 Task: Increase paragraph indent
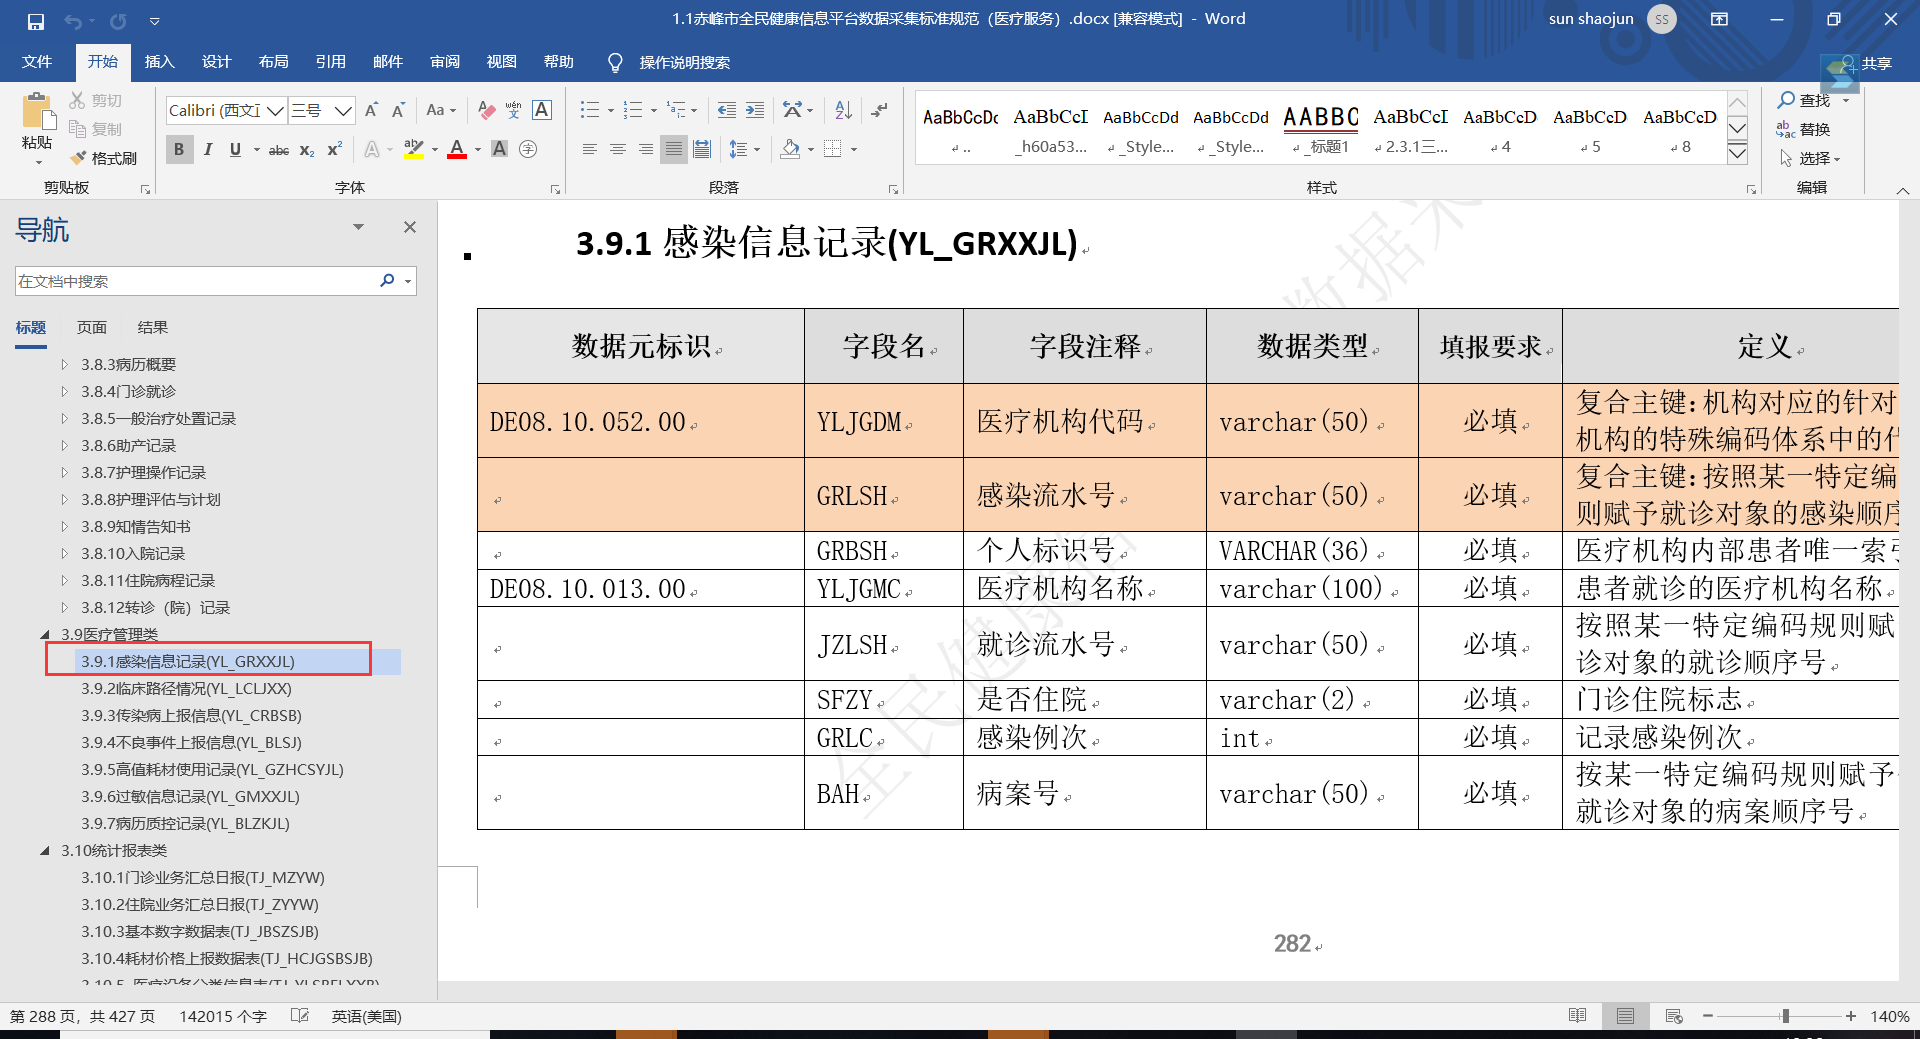755,110
